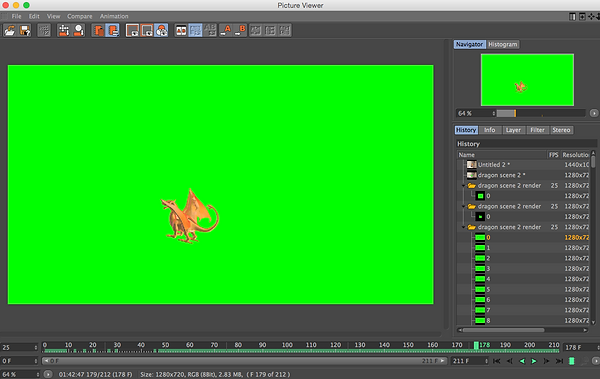
Task: Click the first greyed compare option icon after B
Action: [256, 31]
